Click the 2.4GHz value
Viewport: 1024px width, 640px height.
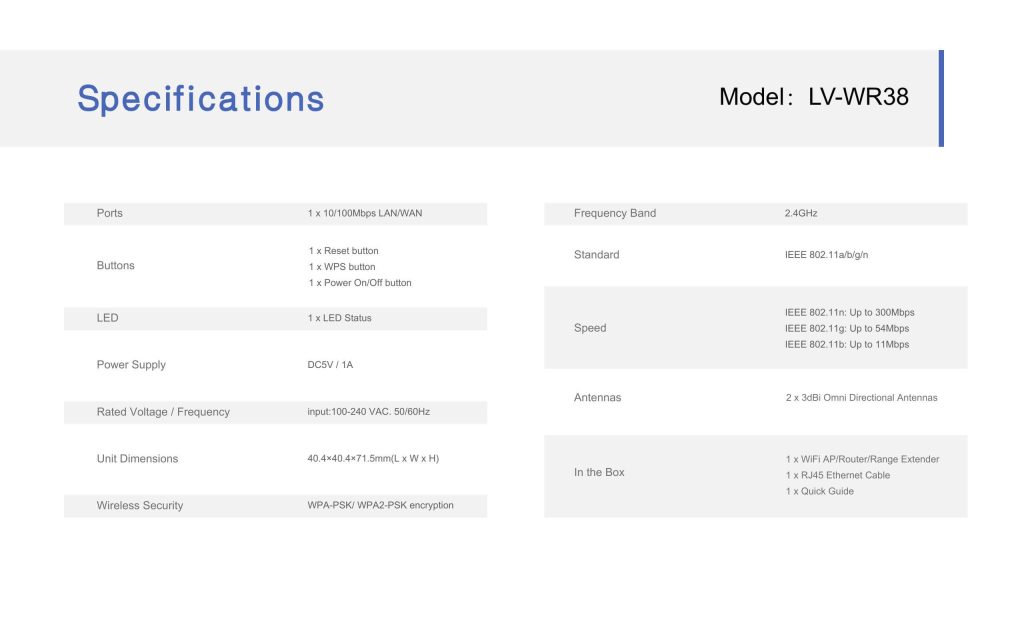(x=801, y=214)
